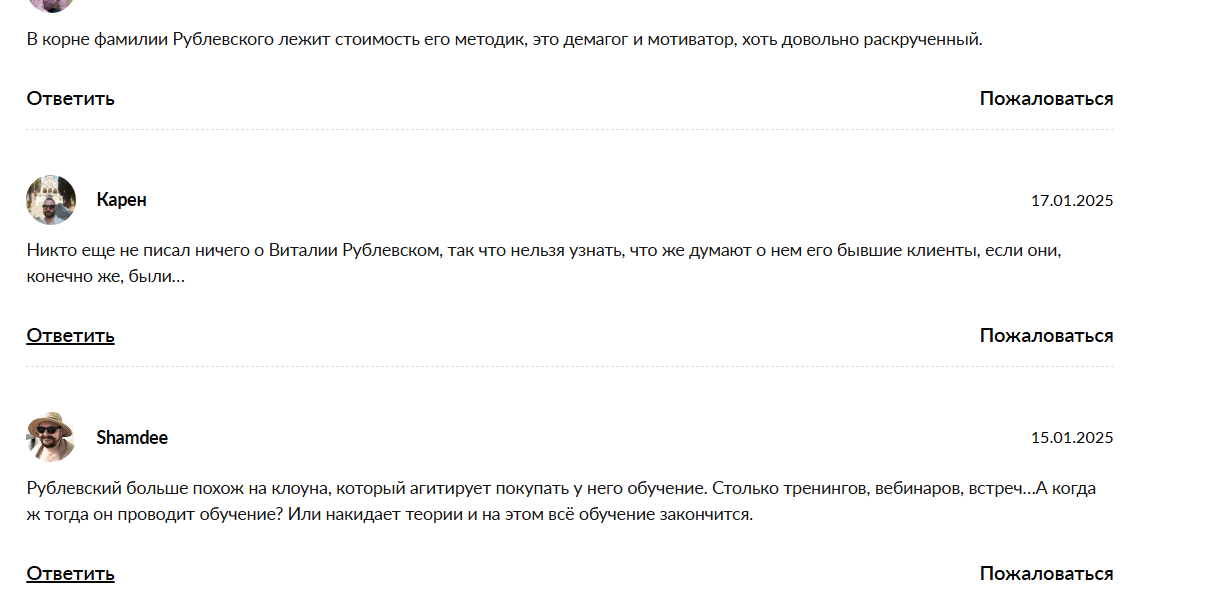Image resolution: width=1215 pixels, height=604 pixels.
Task: Open Карен's profile avatar photo
Action: [x=51, y=200]
